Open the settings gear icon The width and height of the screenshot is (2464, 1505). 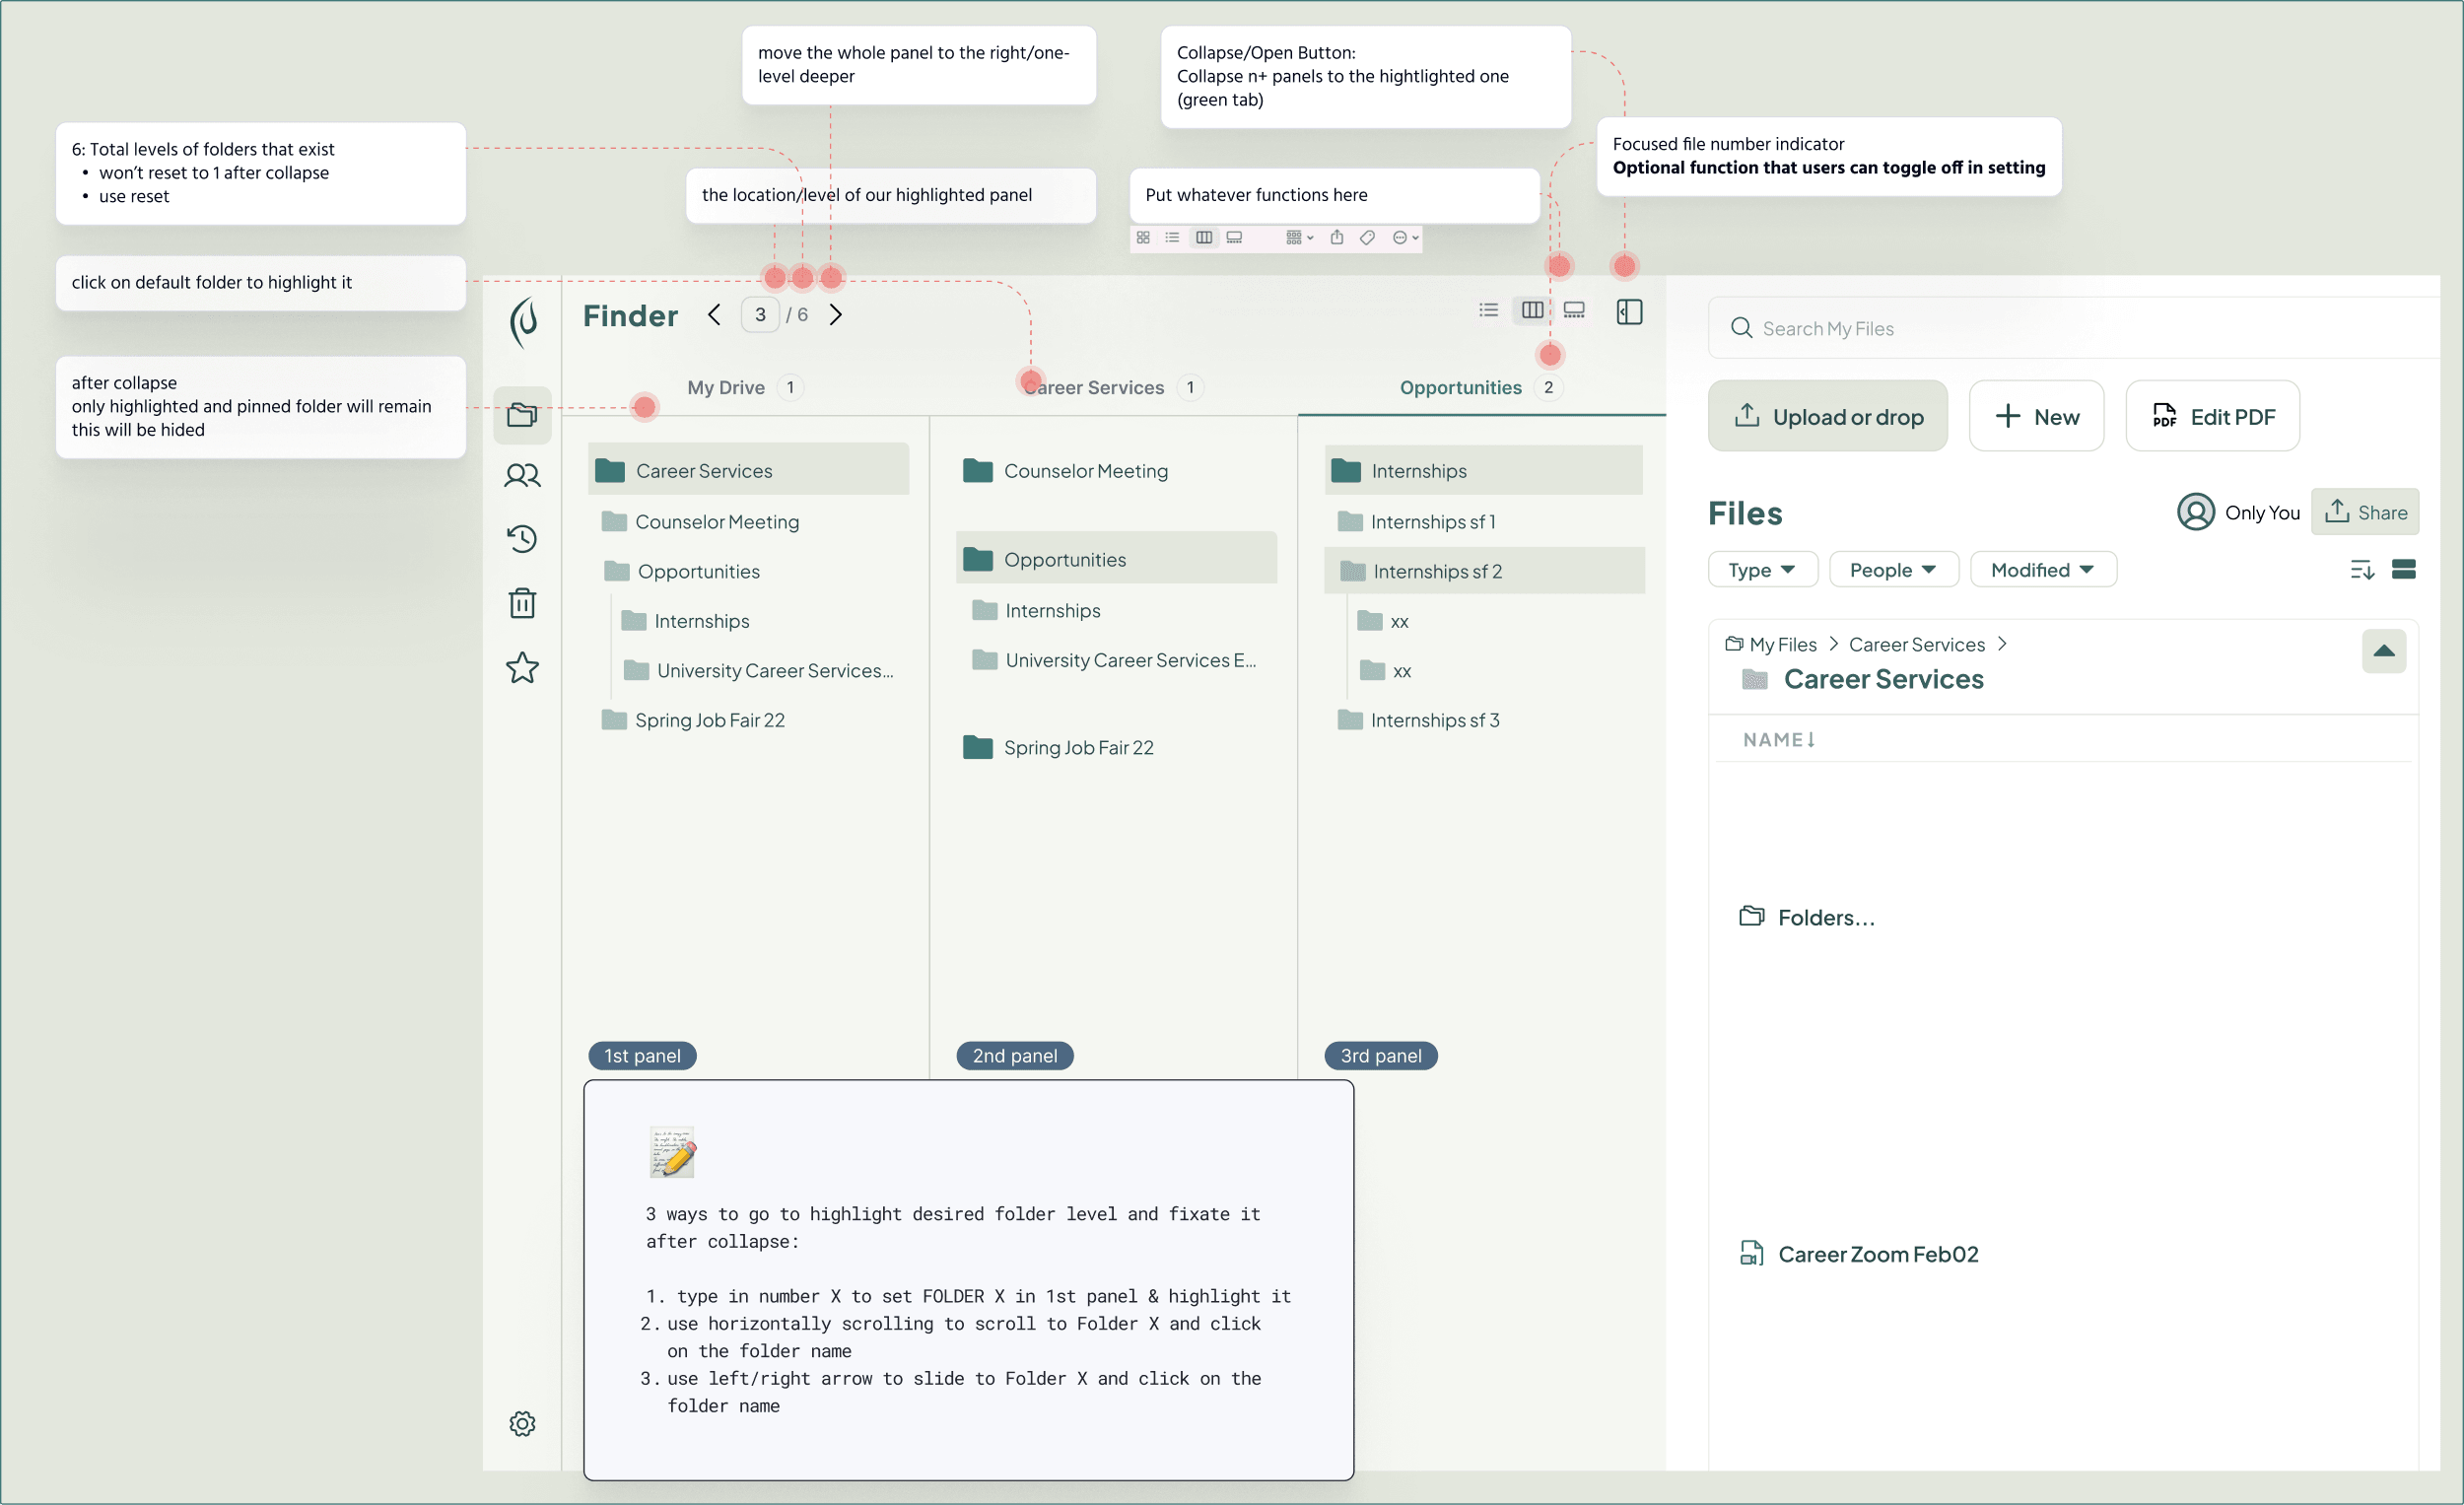pos(522,1423)
